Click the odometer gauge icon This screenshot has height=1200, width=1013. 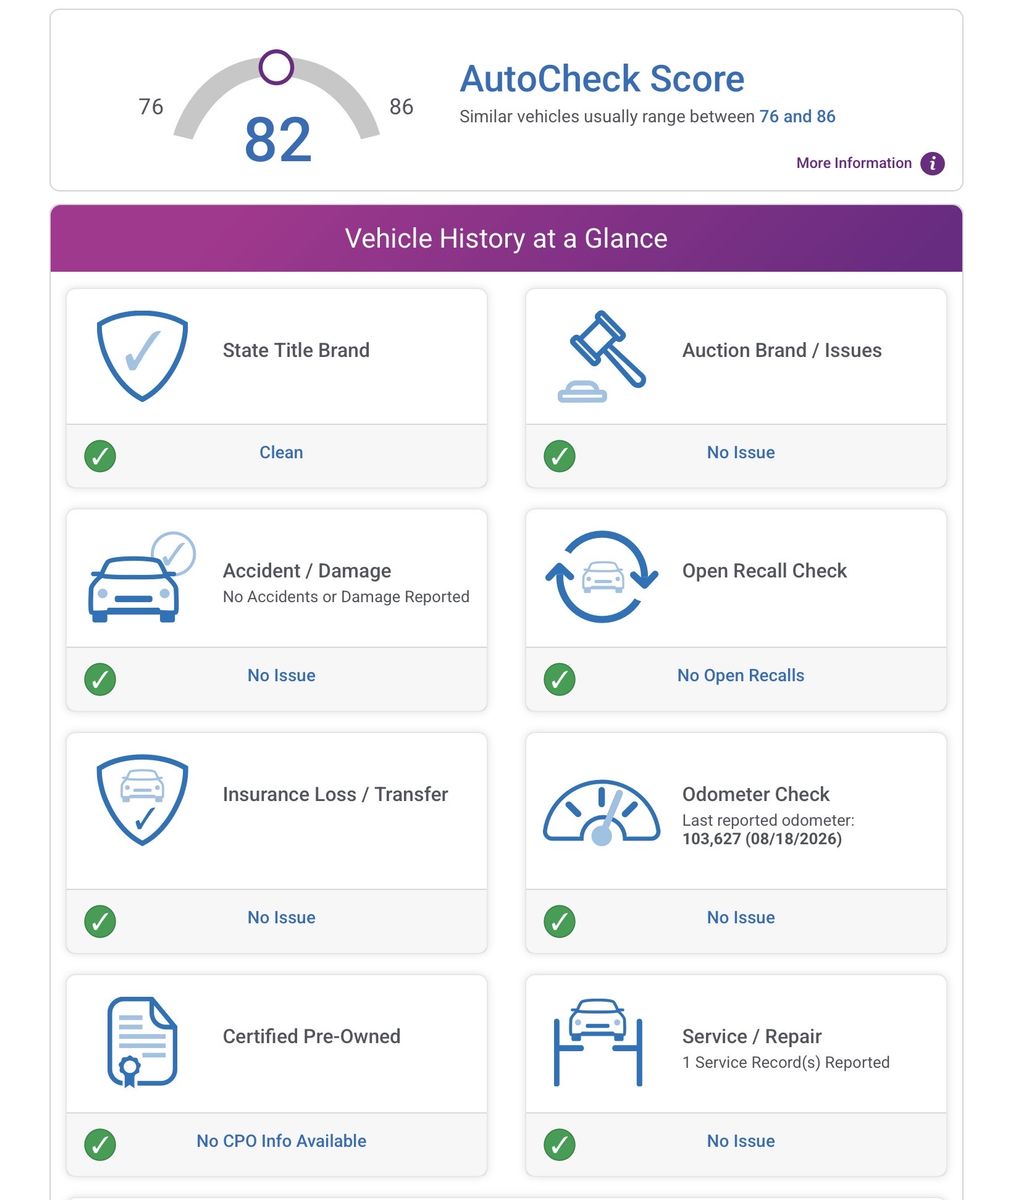602,812
